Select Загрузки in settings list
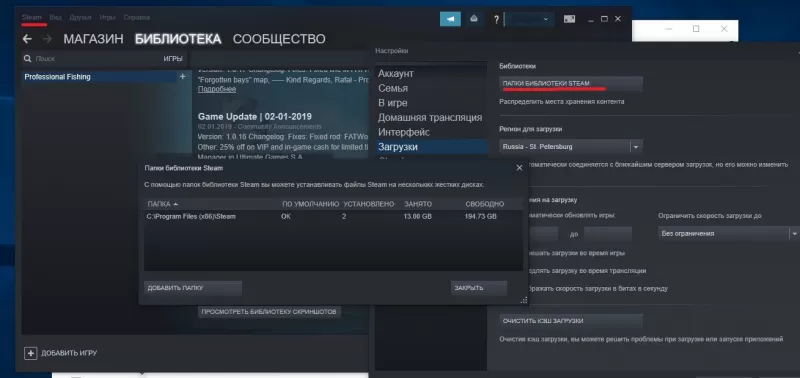Image resolution: width=800 pixels, height=378 pixels. [431, 147]
